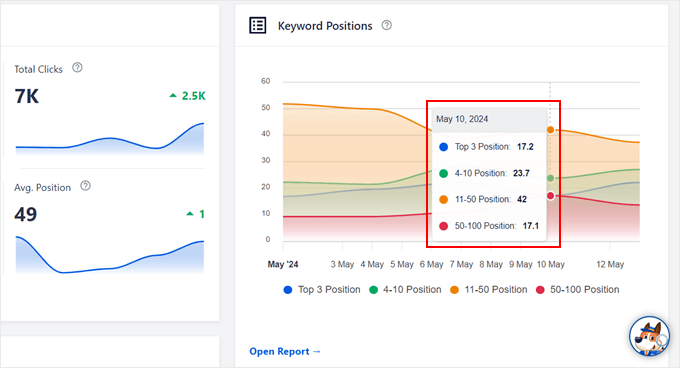The image size is (680, 368).
Task: Click the 9 May x-axis label
Action: tap(520, 264)
